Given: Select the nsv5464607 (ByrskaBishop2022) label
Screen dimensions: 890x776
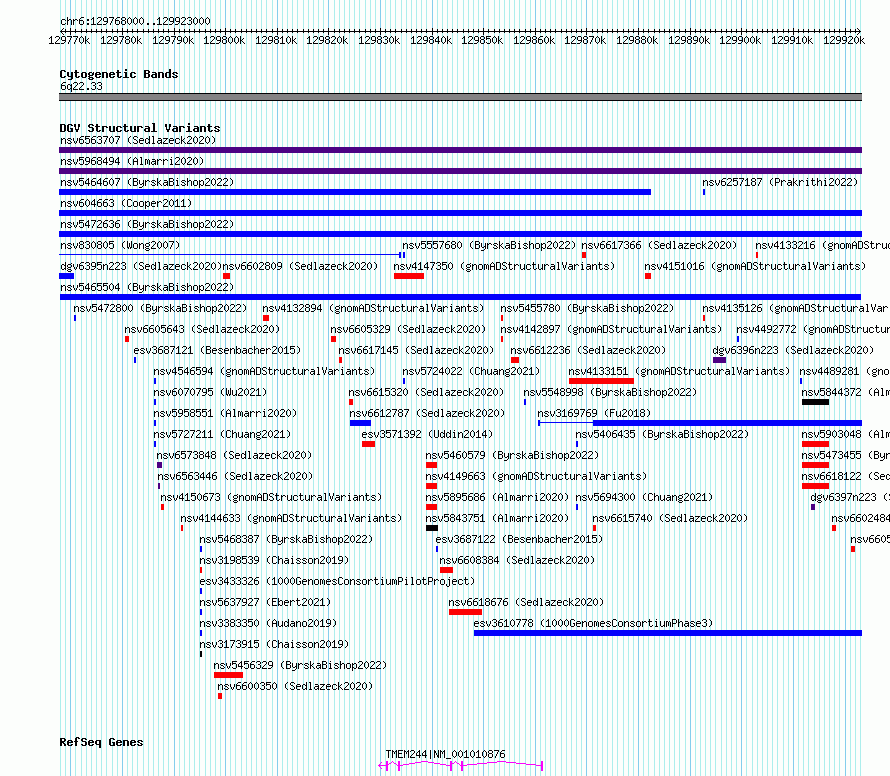Looking at the screenshot, I should [x=147, y=182].
